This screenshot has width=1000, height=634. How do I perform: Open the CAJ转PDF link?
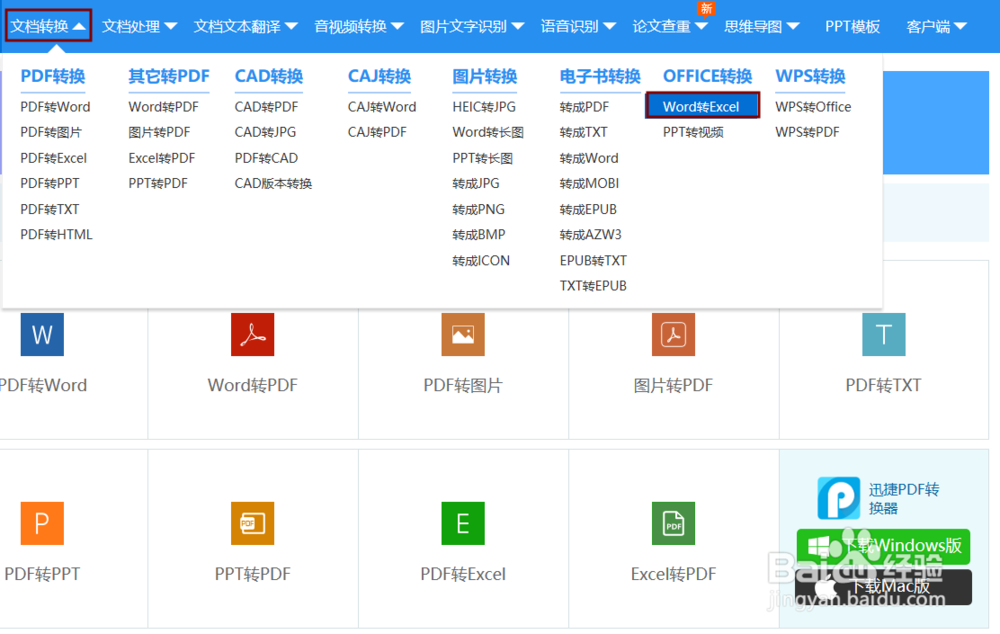[377, 132]
